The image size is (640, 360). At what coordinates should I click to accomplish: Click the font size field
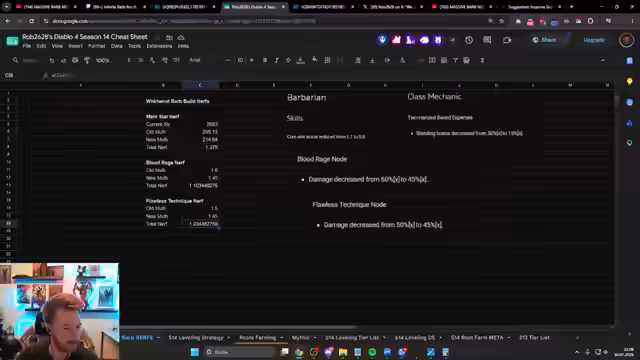click(240, 60)
